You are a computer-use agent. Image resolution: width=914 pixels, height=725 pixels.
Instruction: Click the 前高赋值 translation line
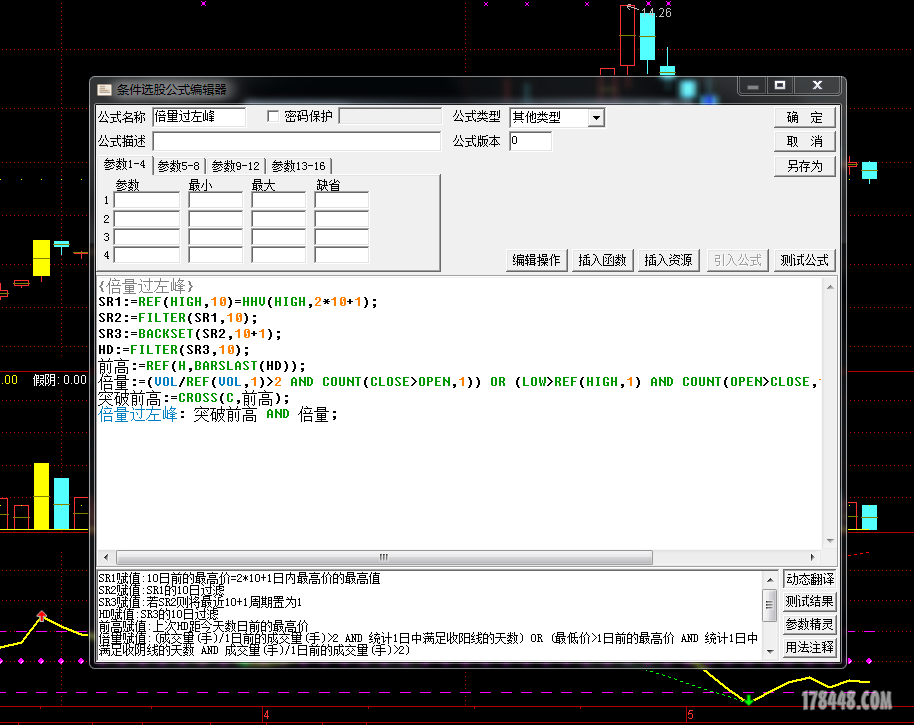tap(203, 627)
